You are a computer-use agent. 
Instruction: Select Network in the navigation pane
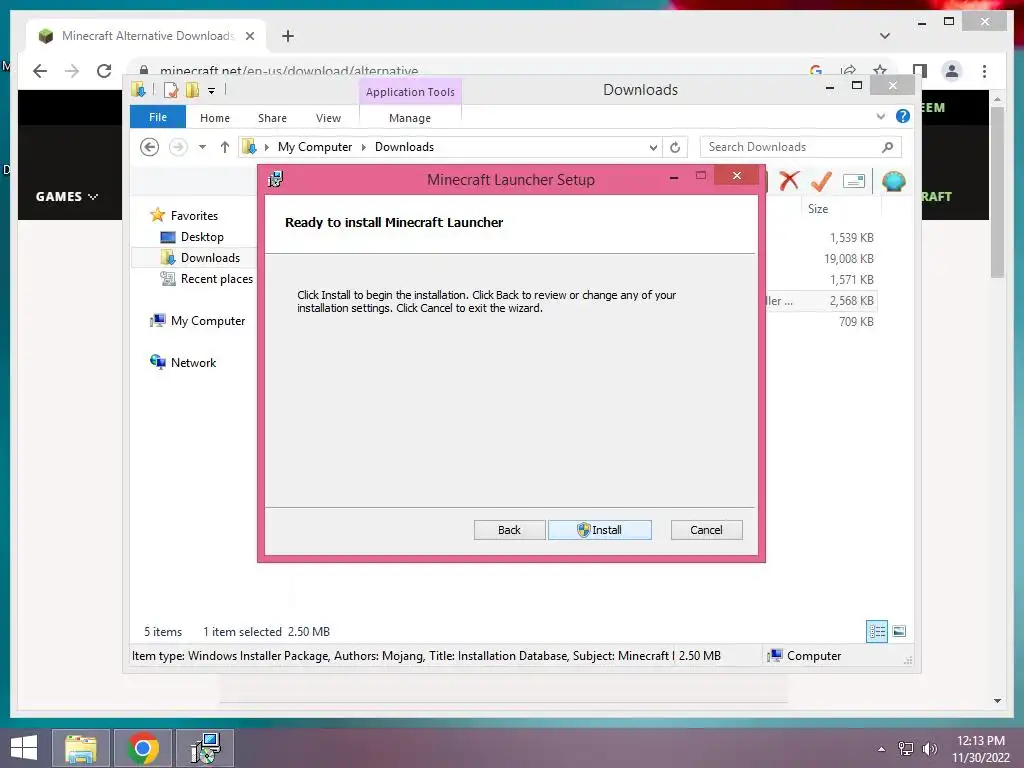click(193, 362)
